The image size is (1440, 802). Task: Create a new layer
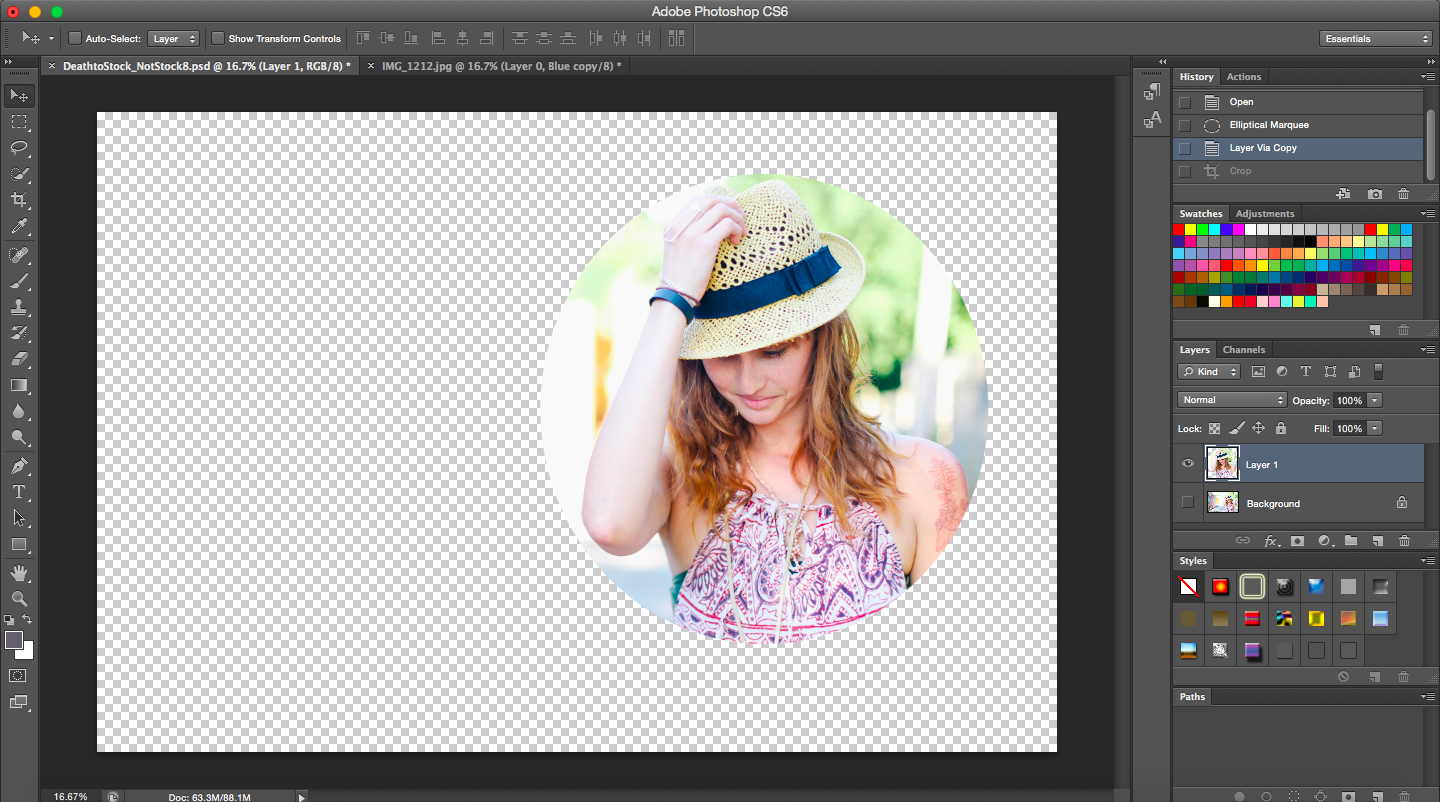click(1378, 541)
